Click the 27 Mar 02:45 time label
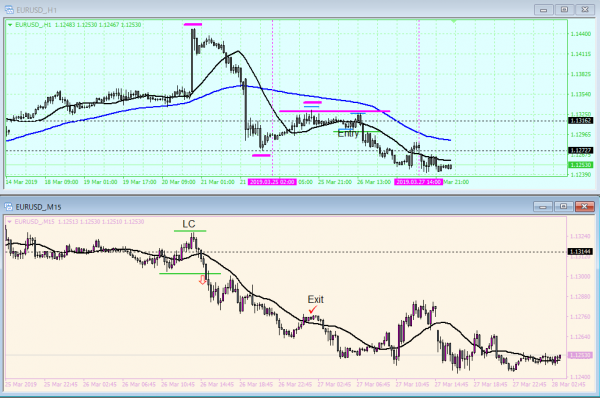The image size is (600, 398). pyautogui.click(x=334, y=384)
